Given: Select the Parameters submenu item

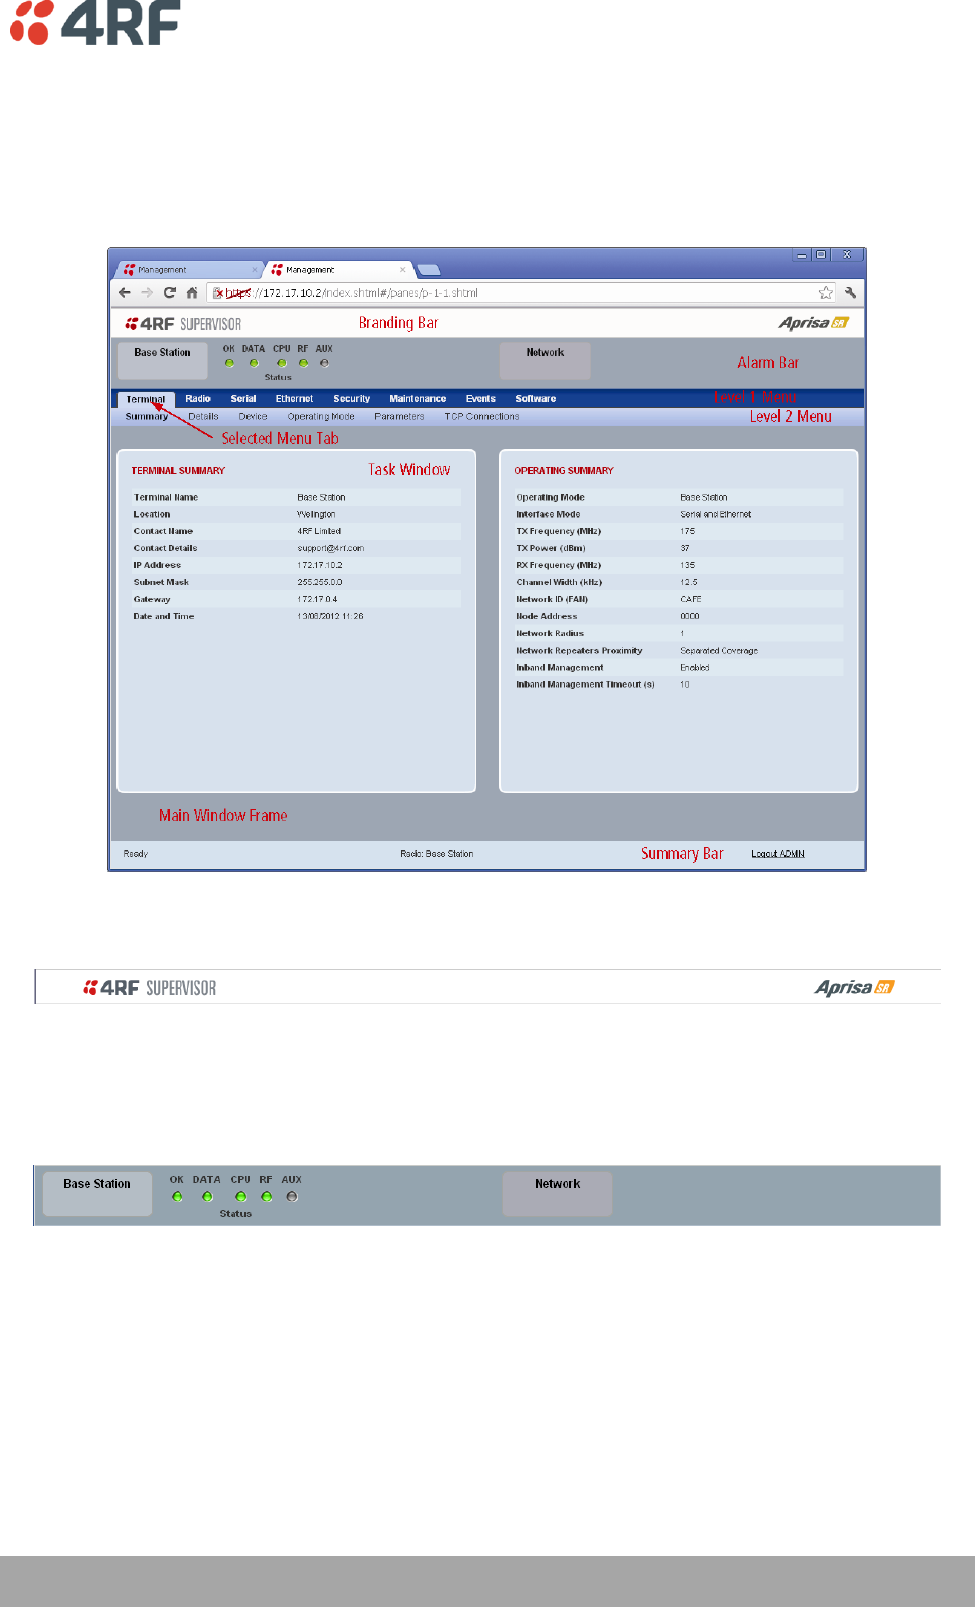Looking at the screenshot, I should point(399,417).
